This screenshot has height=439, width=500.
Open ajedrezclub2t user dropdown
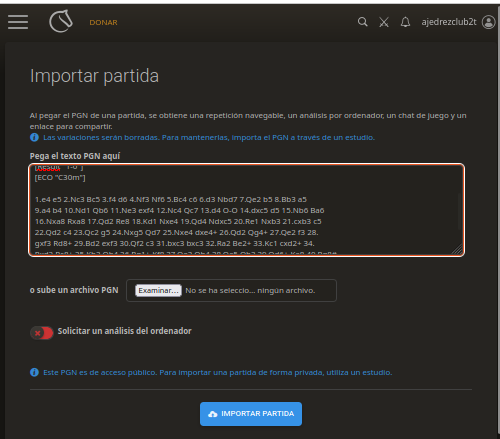449,22
